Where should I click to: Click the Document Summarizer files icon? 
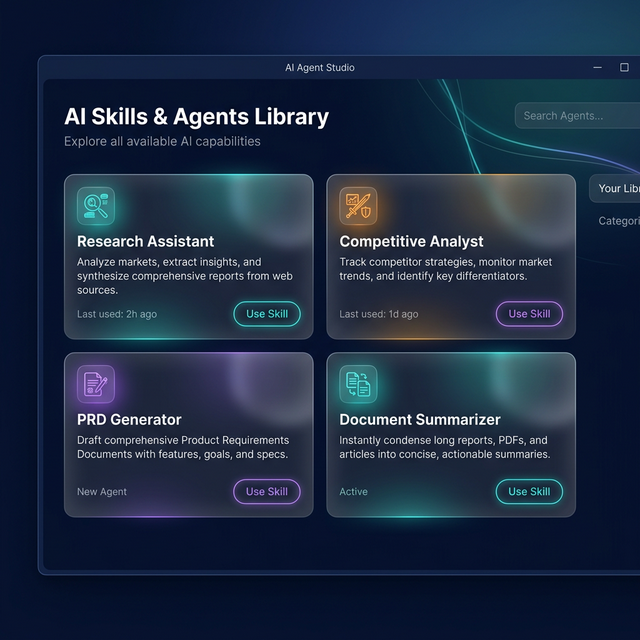pos(358,384)
